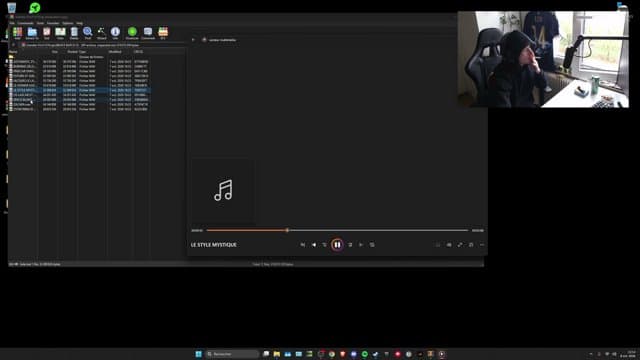
Task: Open Spotify from the taskbar
Action: click(x=364, y=354)
